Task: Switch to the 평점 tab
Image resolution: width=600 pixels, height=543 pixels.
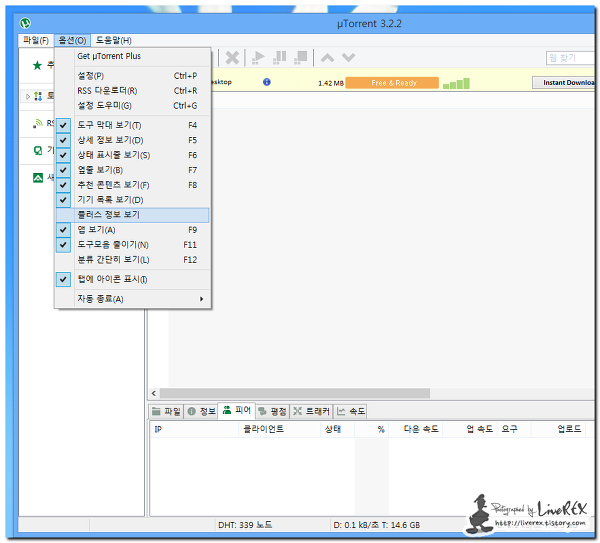Action: tap(272, 411)
